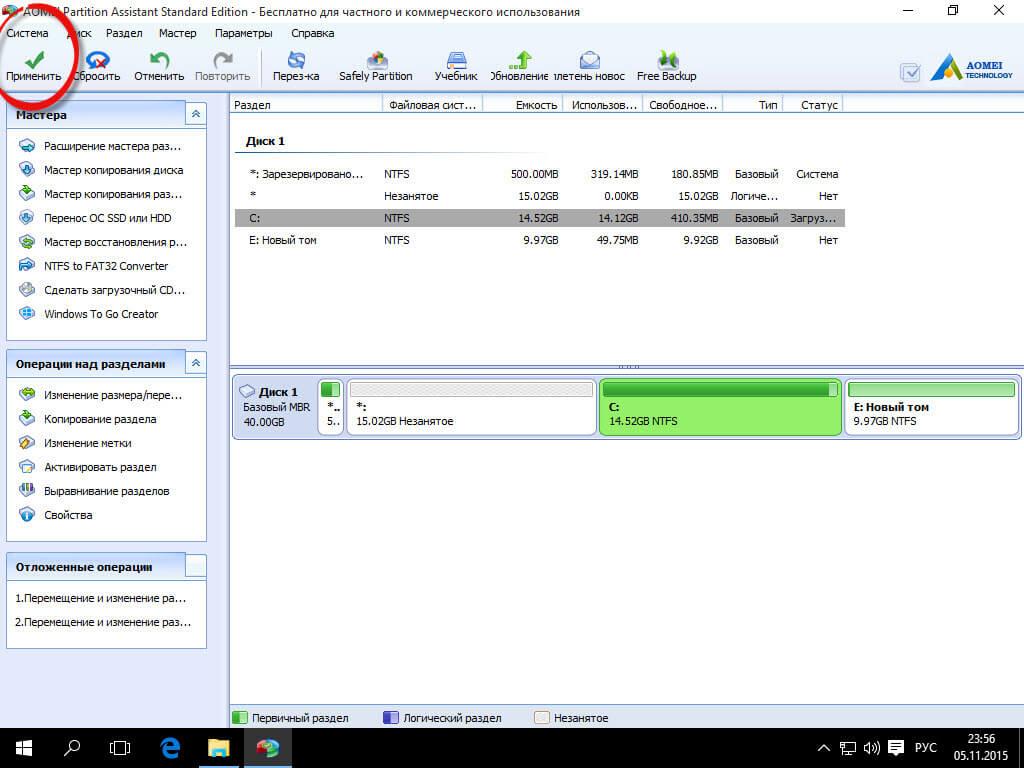Open File Explorer from the taskbar
Image resolution: width=1024 pixels, height=768 pixels.
pos(219,748)
